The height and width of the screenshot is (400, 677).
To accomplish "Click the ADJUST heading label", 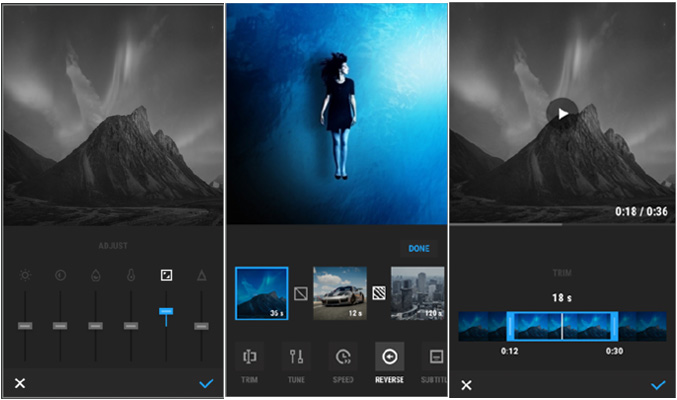I will pos(113,246).
